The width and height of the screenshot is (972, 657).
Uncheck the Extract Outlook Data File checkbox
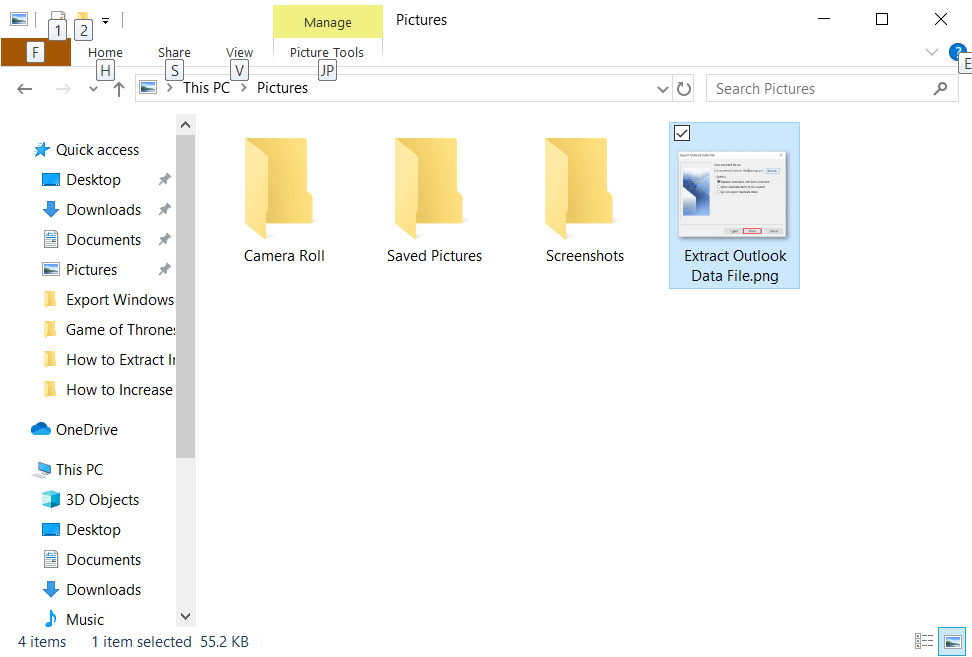coord(682,133)
